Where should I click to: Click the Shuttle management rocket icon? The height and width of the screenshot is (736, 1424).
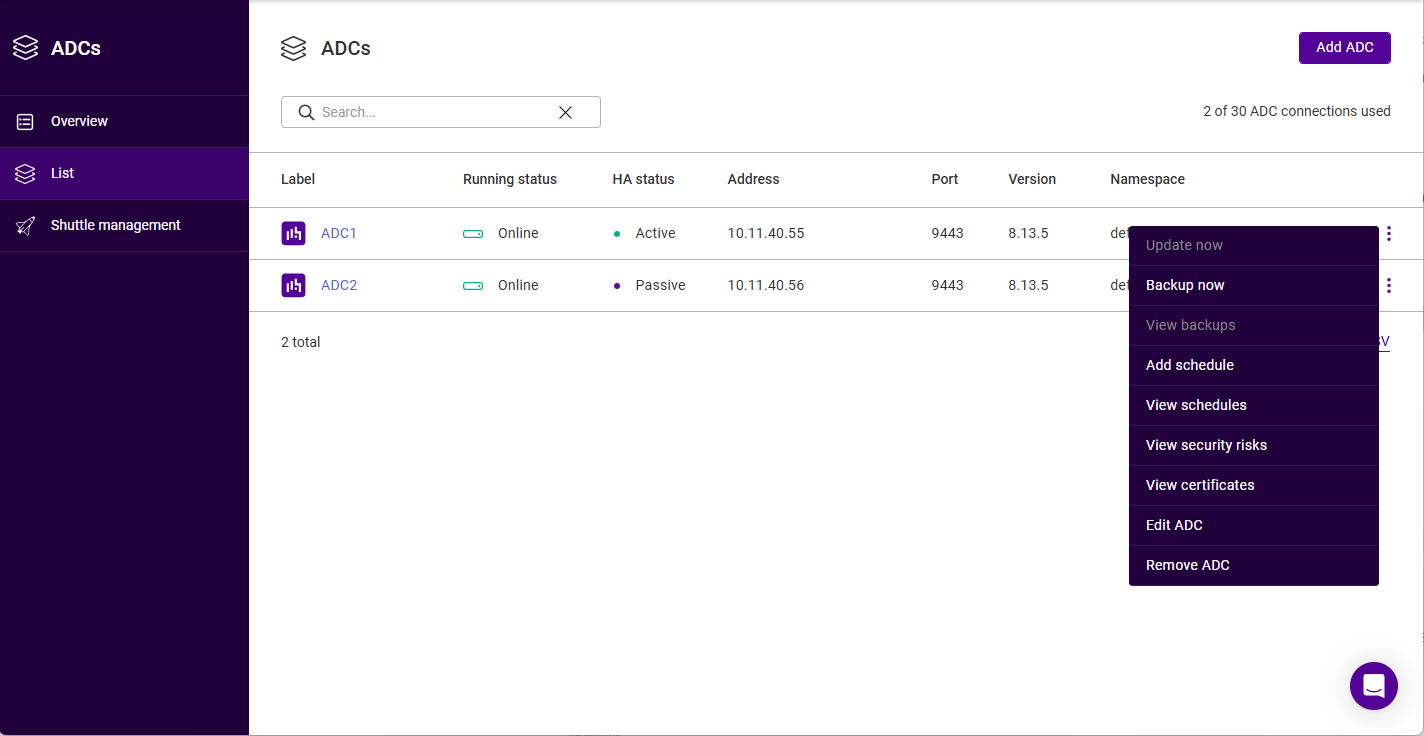(25, 225)
